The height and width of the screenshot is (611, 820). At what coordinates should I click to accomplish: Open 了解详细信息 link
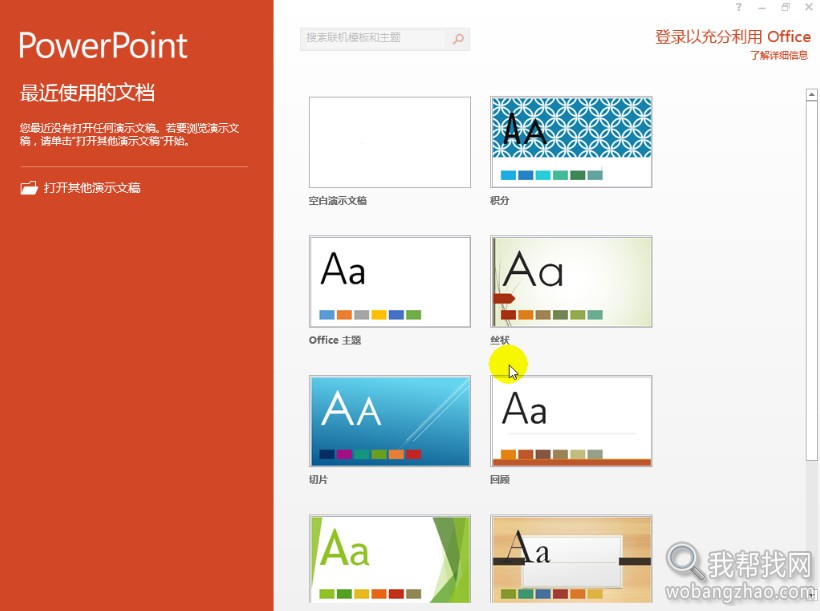point(779,55)
